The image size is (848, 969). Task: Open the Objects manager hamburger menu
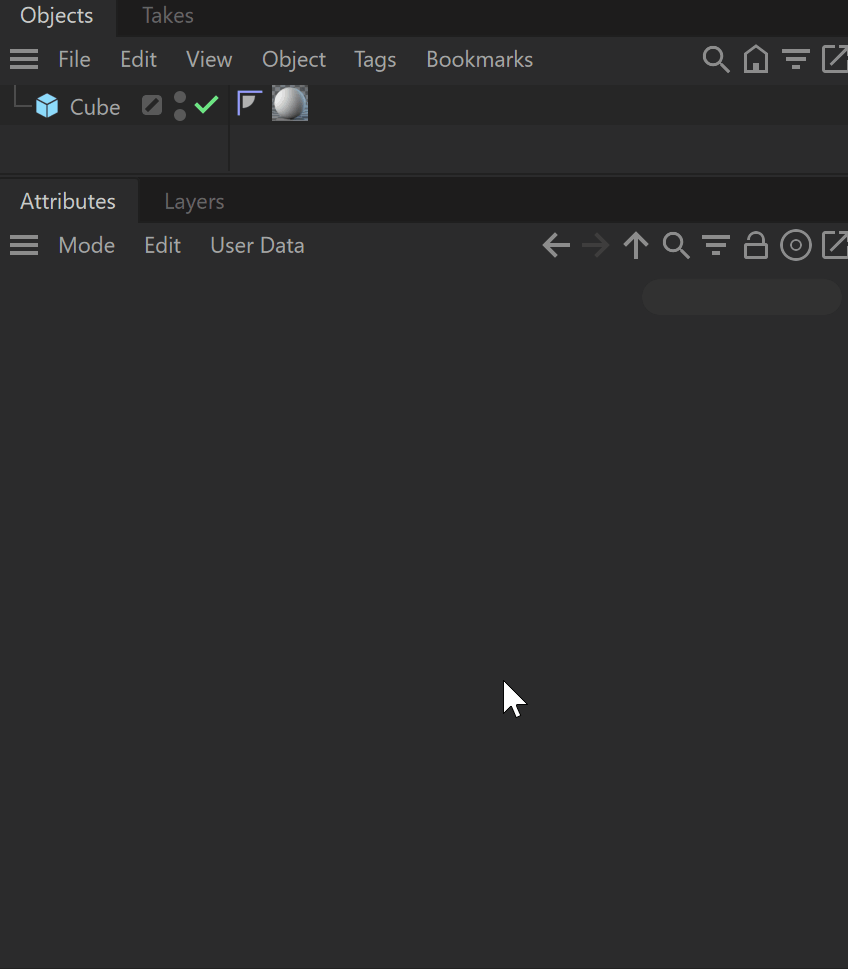[x=24, y=59]
